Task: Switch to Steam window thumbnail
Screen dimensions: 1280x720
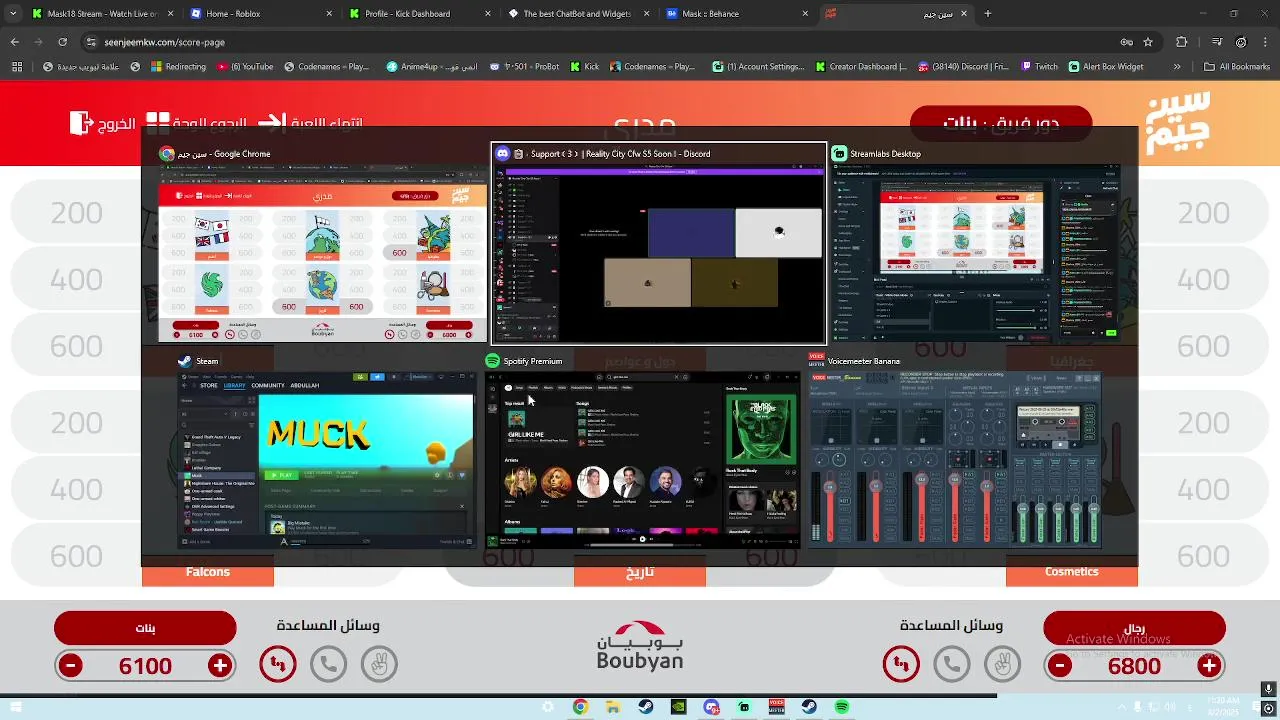Action: (326, 450)
